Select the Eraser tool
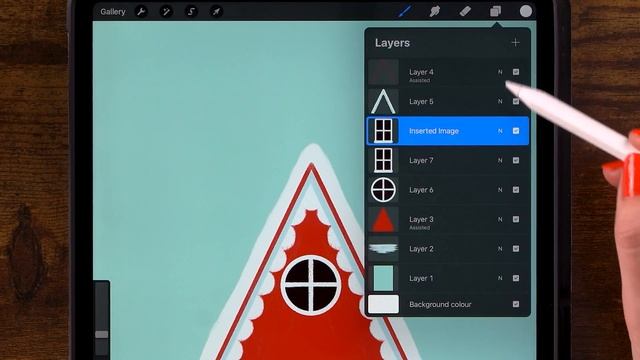 pos(465,11)
